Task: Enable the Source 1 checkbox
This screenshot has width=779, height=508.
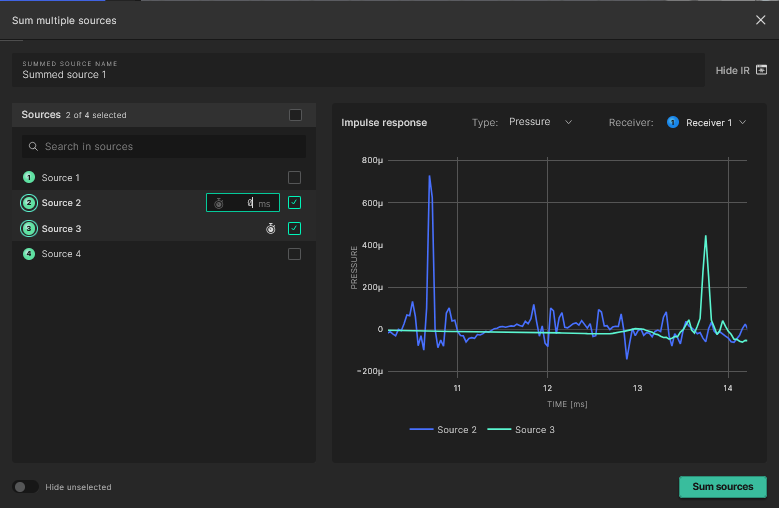Action: (x=294, y=178)
